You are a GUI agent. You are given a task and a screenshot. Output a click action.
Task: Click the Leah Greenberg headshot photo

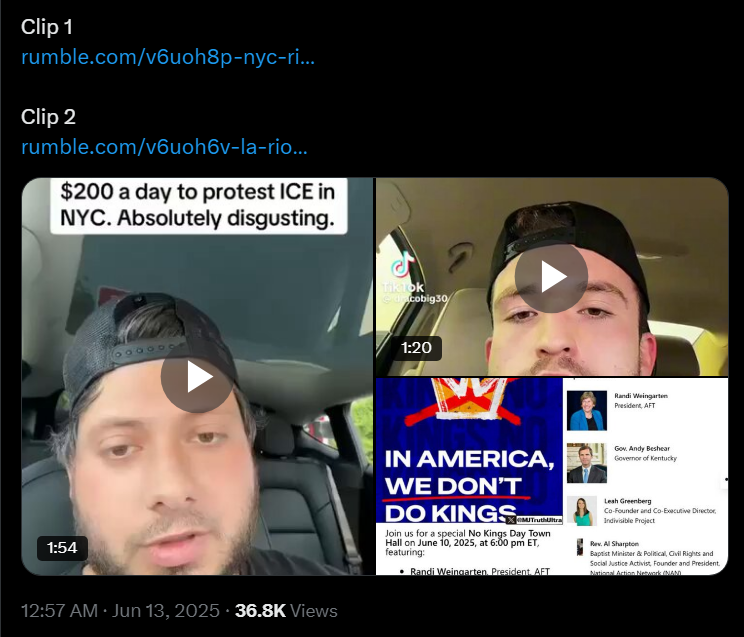582,511
